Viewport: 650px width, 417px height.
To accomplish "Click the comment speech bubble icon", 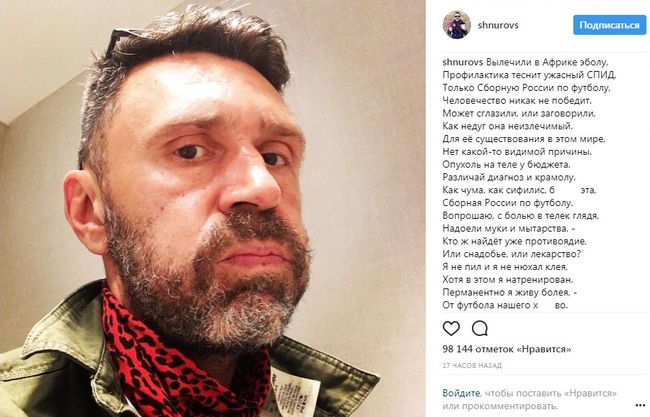I will tap(480, 328).
